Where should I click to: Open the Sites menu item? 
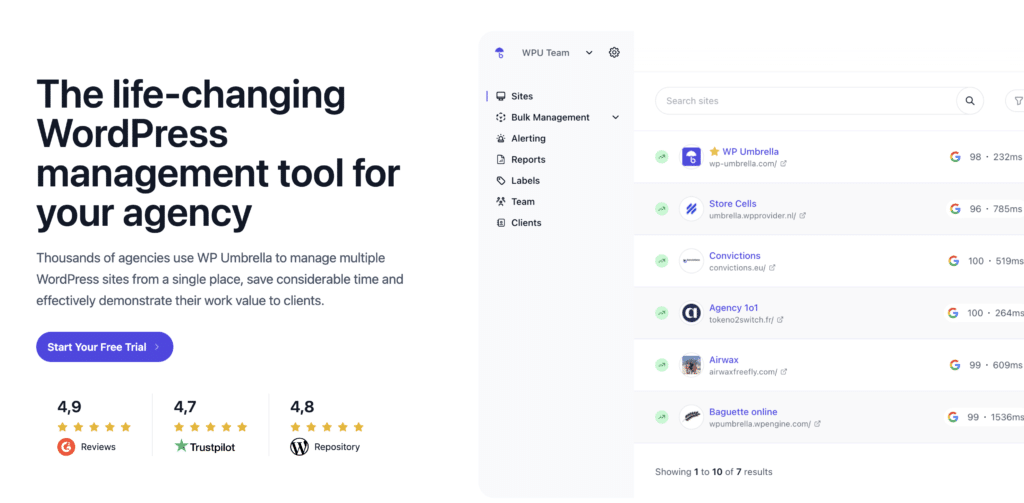521,96
